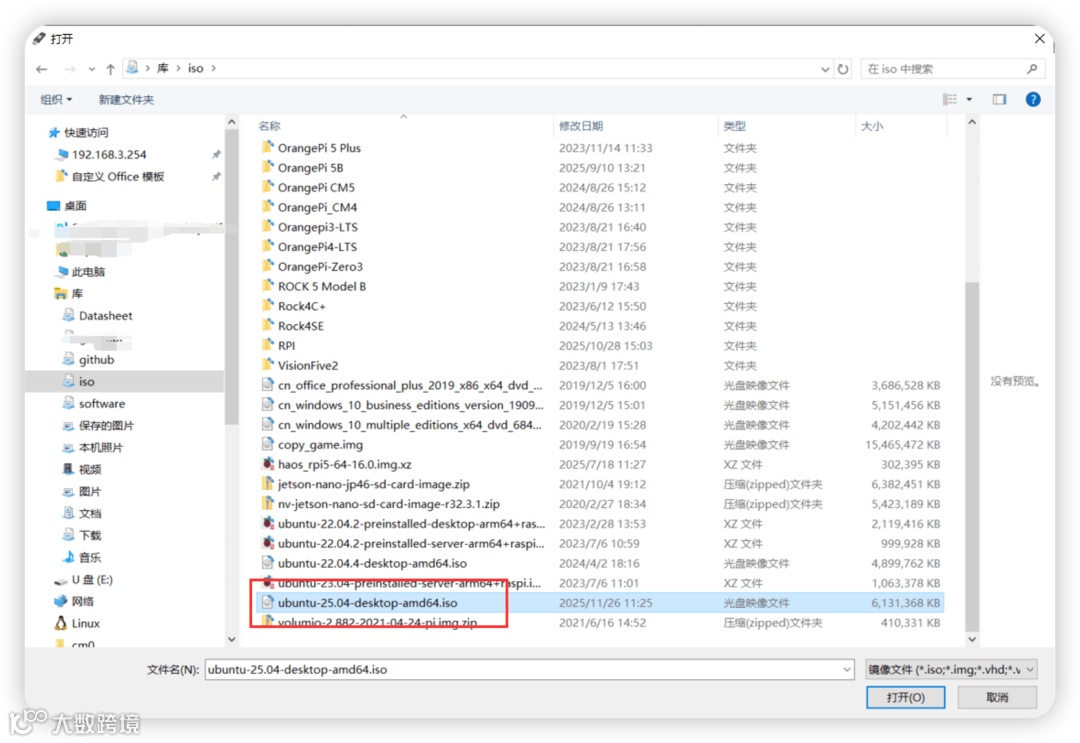Screen dimensions: 1080x743
Task: Open the recent locations dropdown arrow
Action: 92,69
